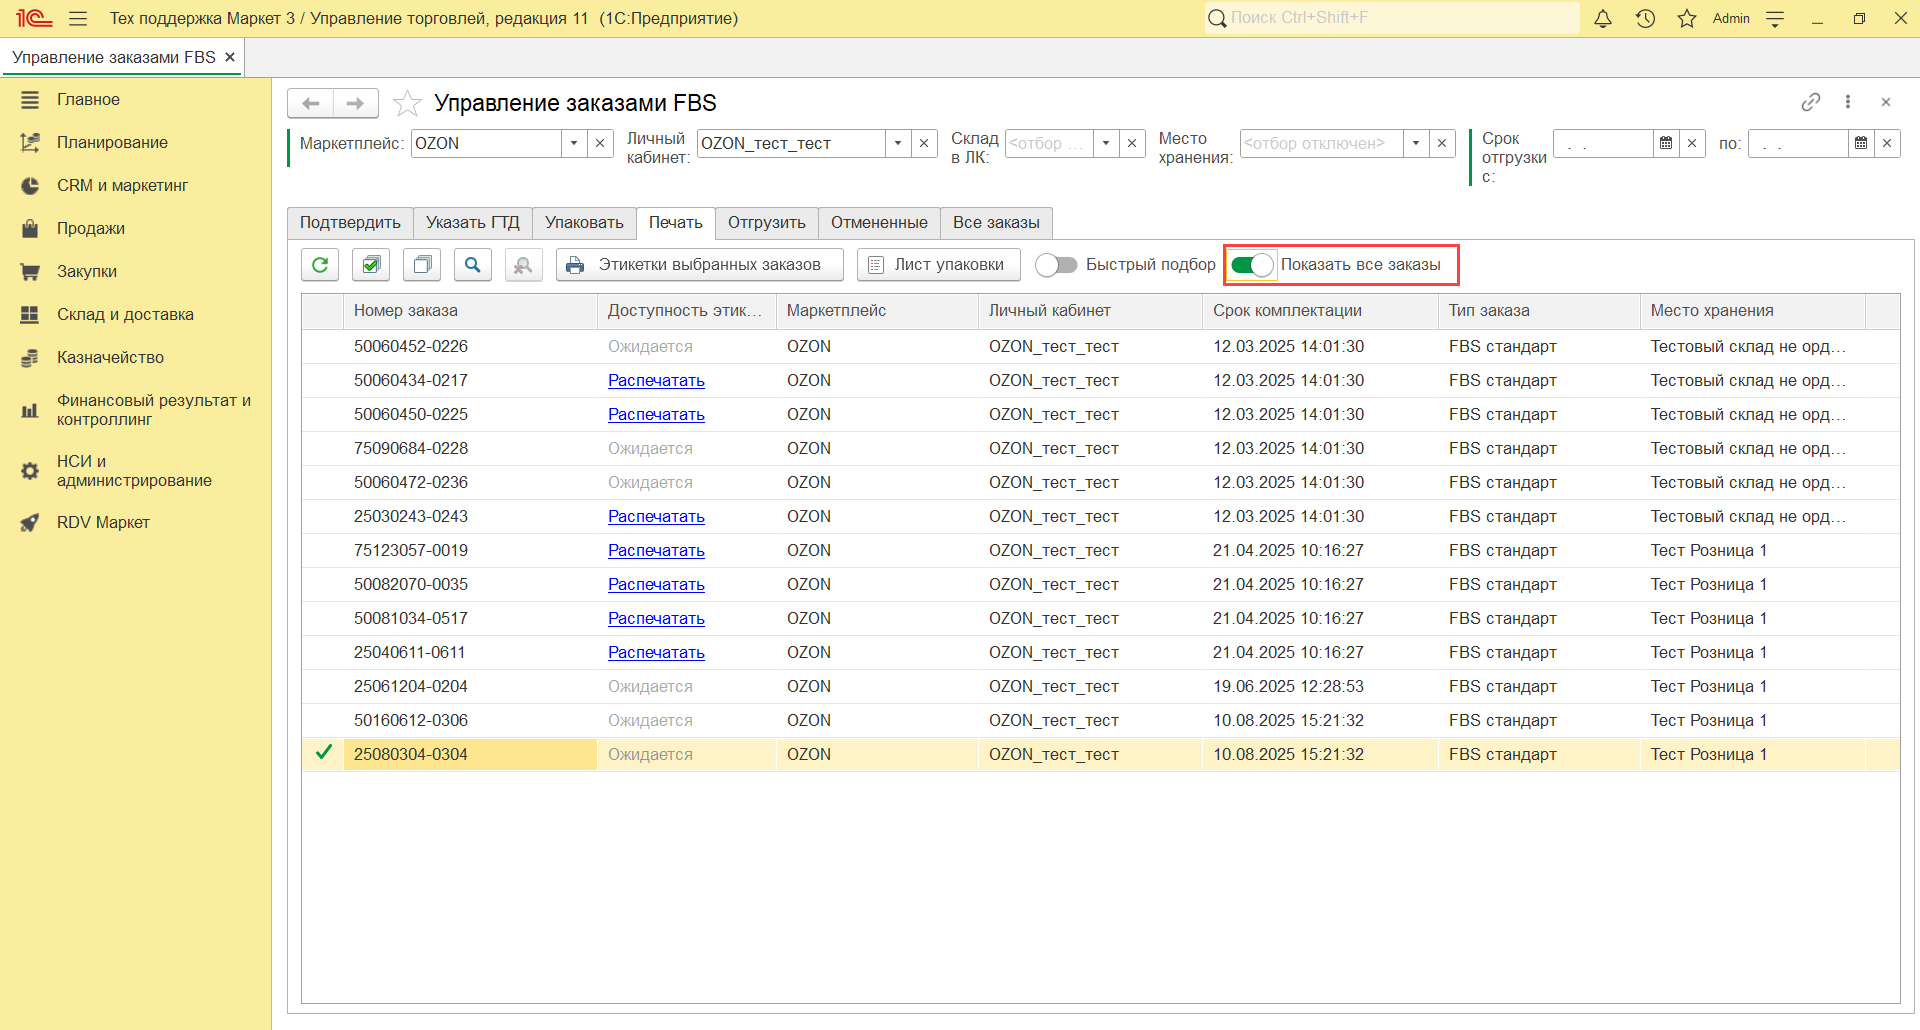The image size is (1920, 1030).
Task: Open the history clock icon
Action: 1645,19
